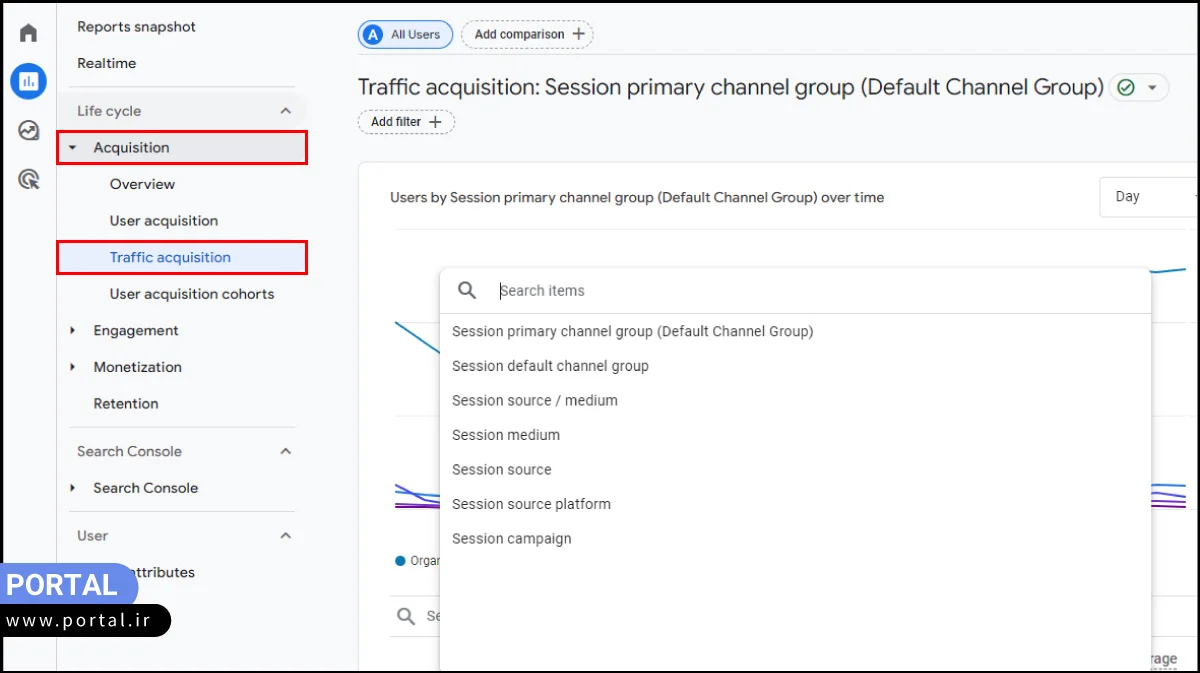Screen dimensions: 1200x673
Task: Expand the Monetization menu arrow
Action: tap(72, 367)
